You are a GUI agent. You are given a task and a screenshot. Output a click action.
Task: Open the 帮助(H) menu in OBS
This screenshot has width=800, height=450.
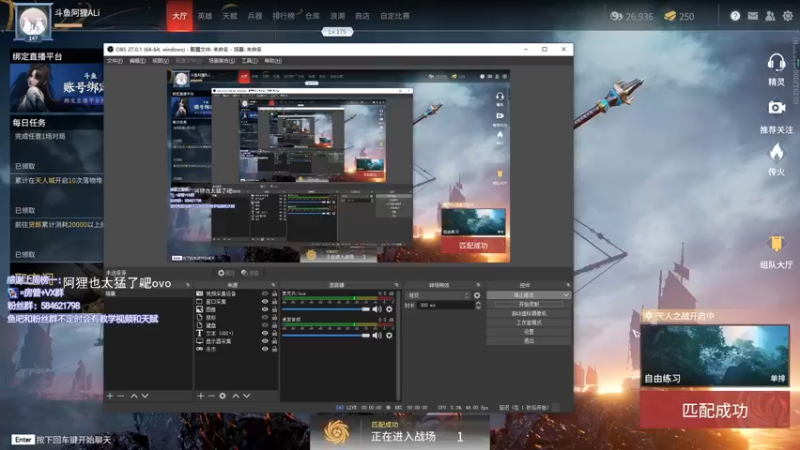tap(273, 61)
